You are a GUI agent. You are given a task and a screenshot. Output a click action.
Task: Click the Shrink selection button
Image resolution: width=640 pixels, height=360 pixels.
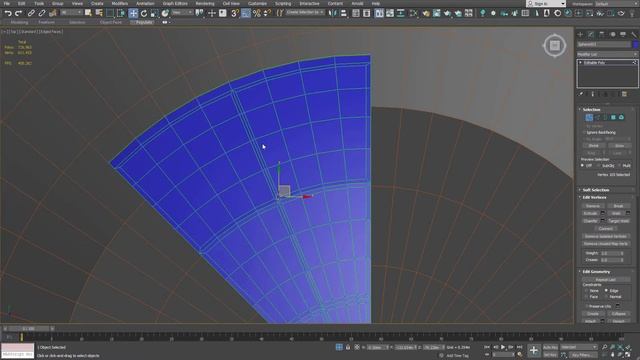593,146
